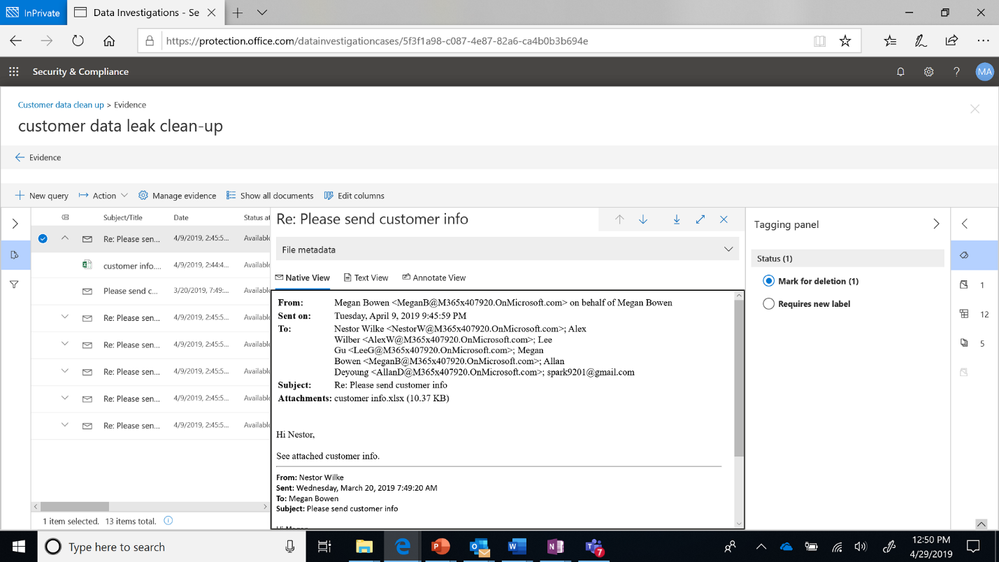Collapse the Tagging panel chevron

click(936, 224)
